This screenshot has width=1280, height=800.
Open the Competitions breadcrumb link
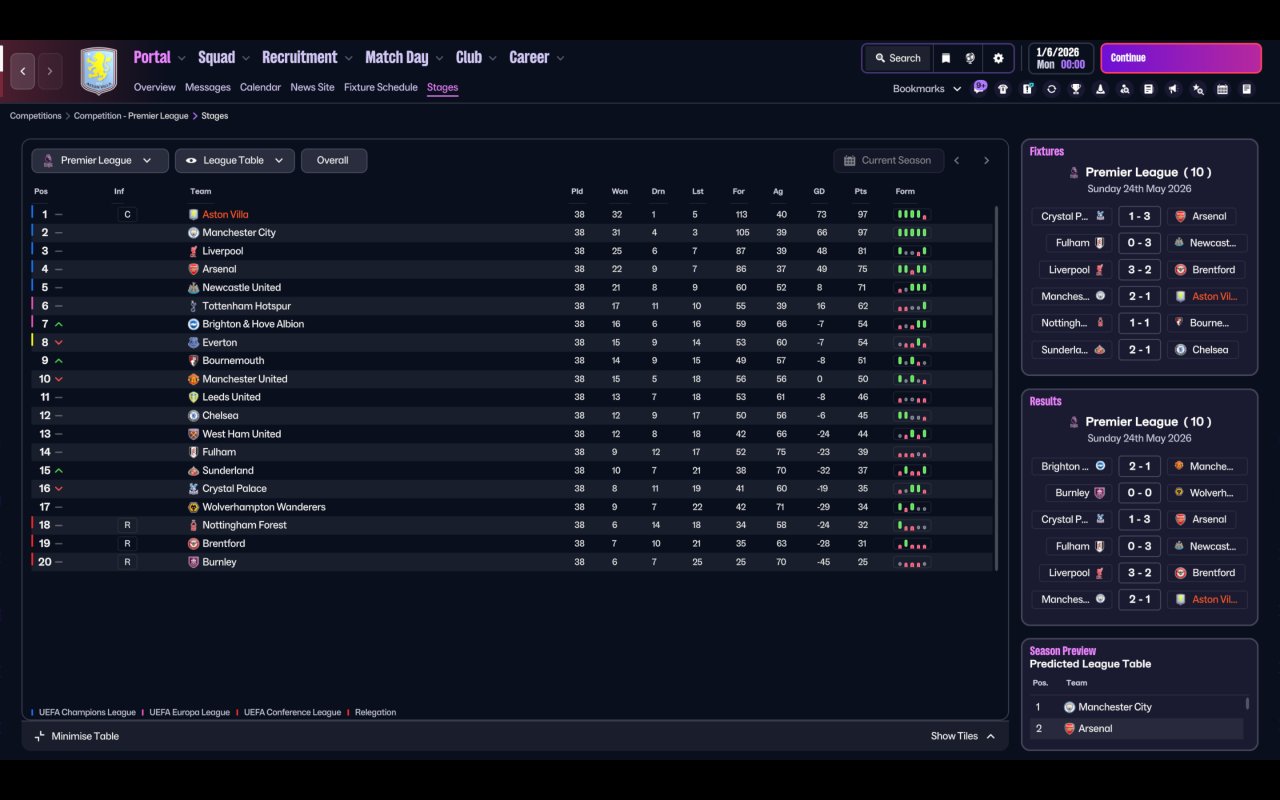[x=36, y=116]
